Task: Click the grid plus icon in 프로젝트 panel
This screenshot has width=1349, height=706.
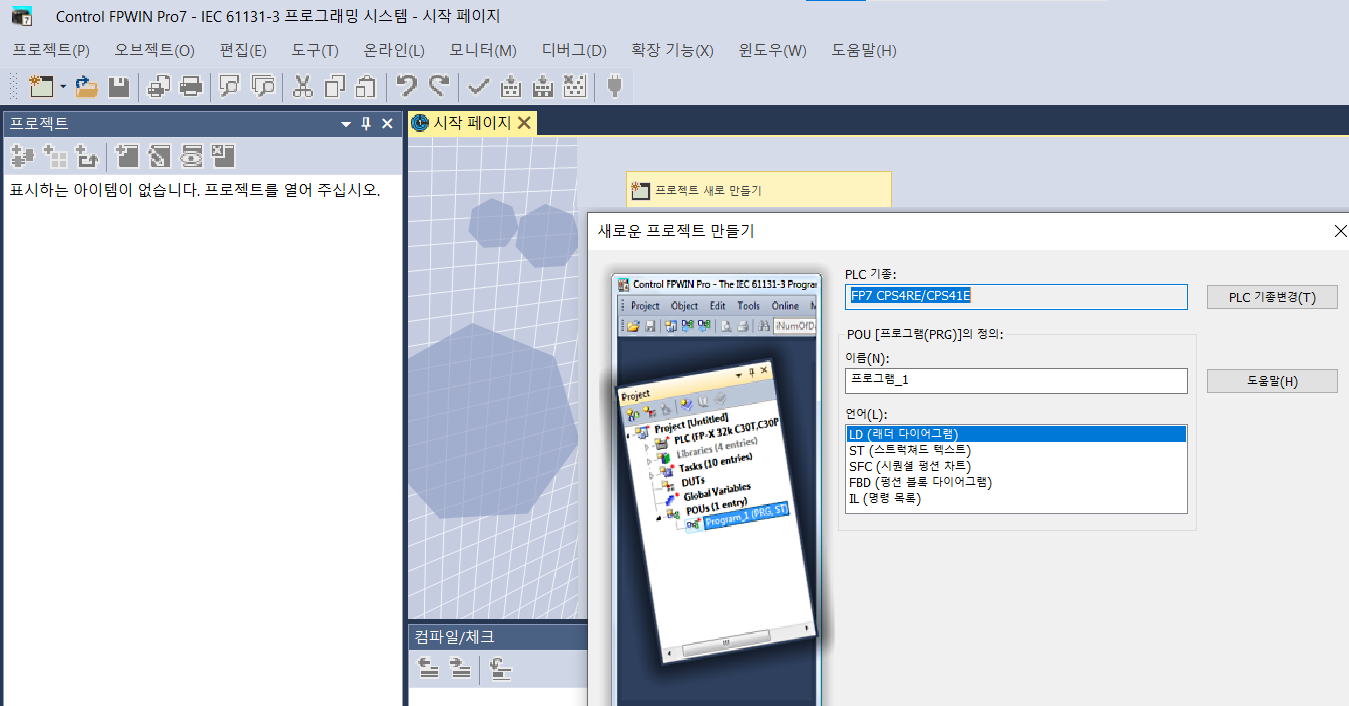Action: click(x=55, y=156)
